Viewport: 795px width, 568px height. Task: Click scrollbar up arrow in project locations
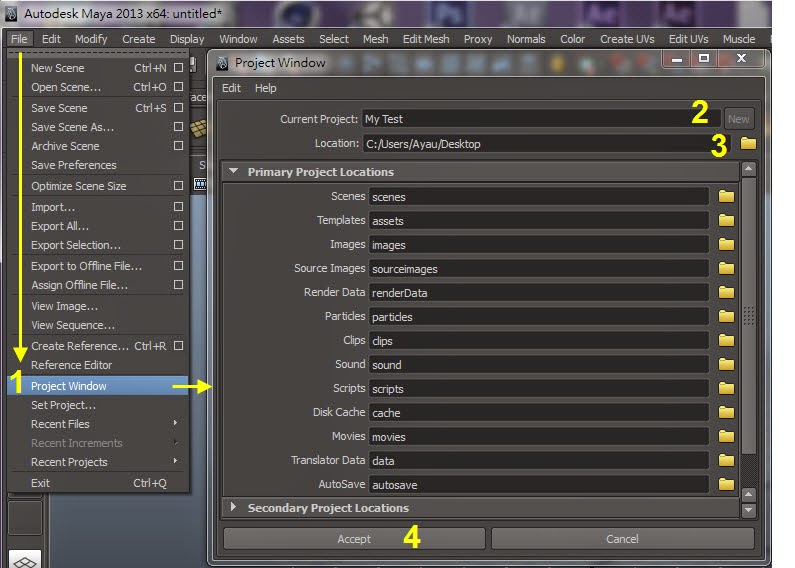click(x=748, y=169)
